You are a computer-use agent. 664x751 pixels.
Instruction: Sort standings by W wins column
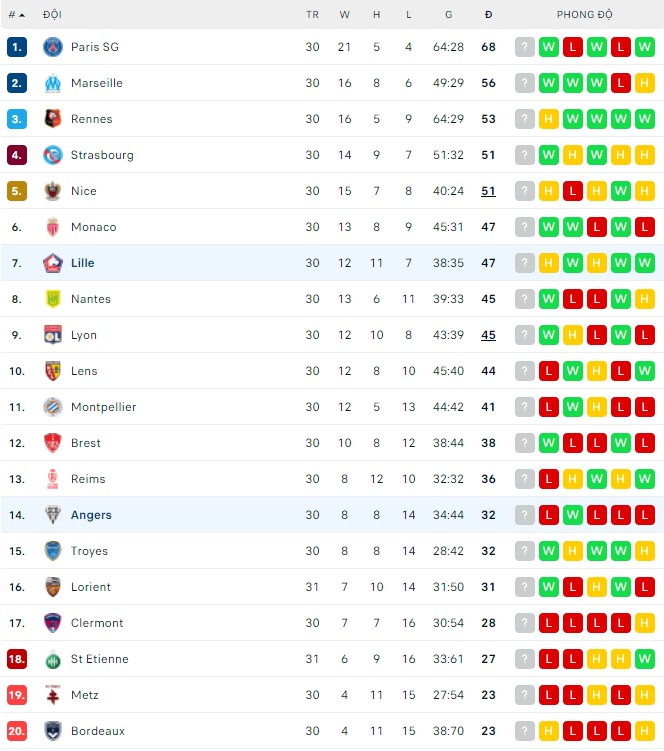[345, 15]
